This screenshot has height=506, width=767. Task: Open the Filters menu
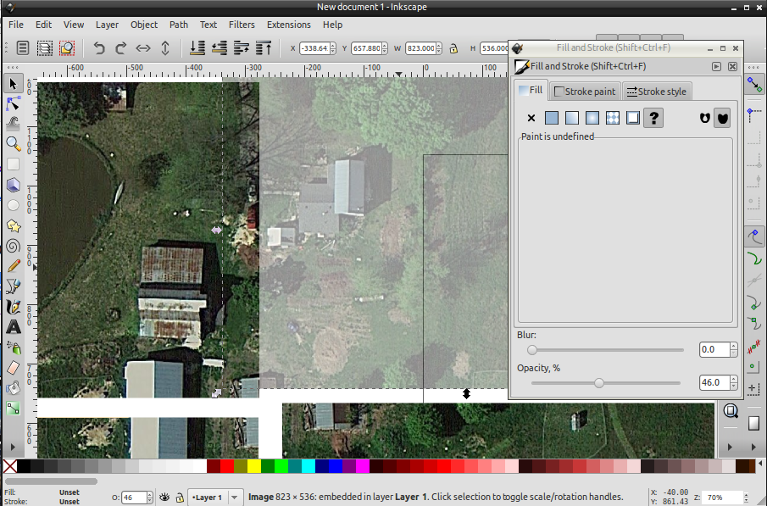pos(242,24)
